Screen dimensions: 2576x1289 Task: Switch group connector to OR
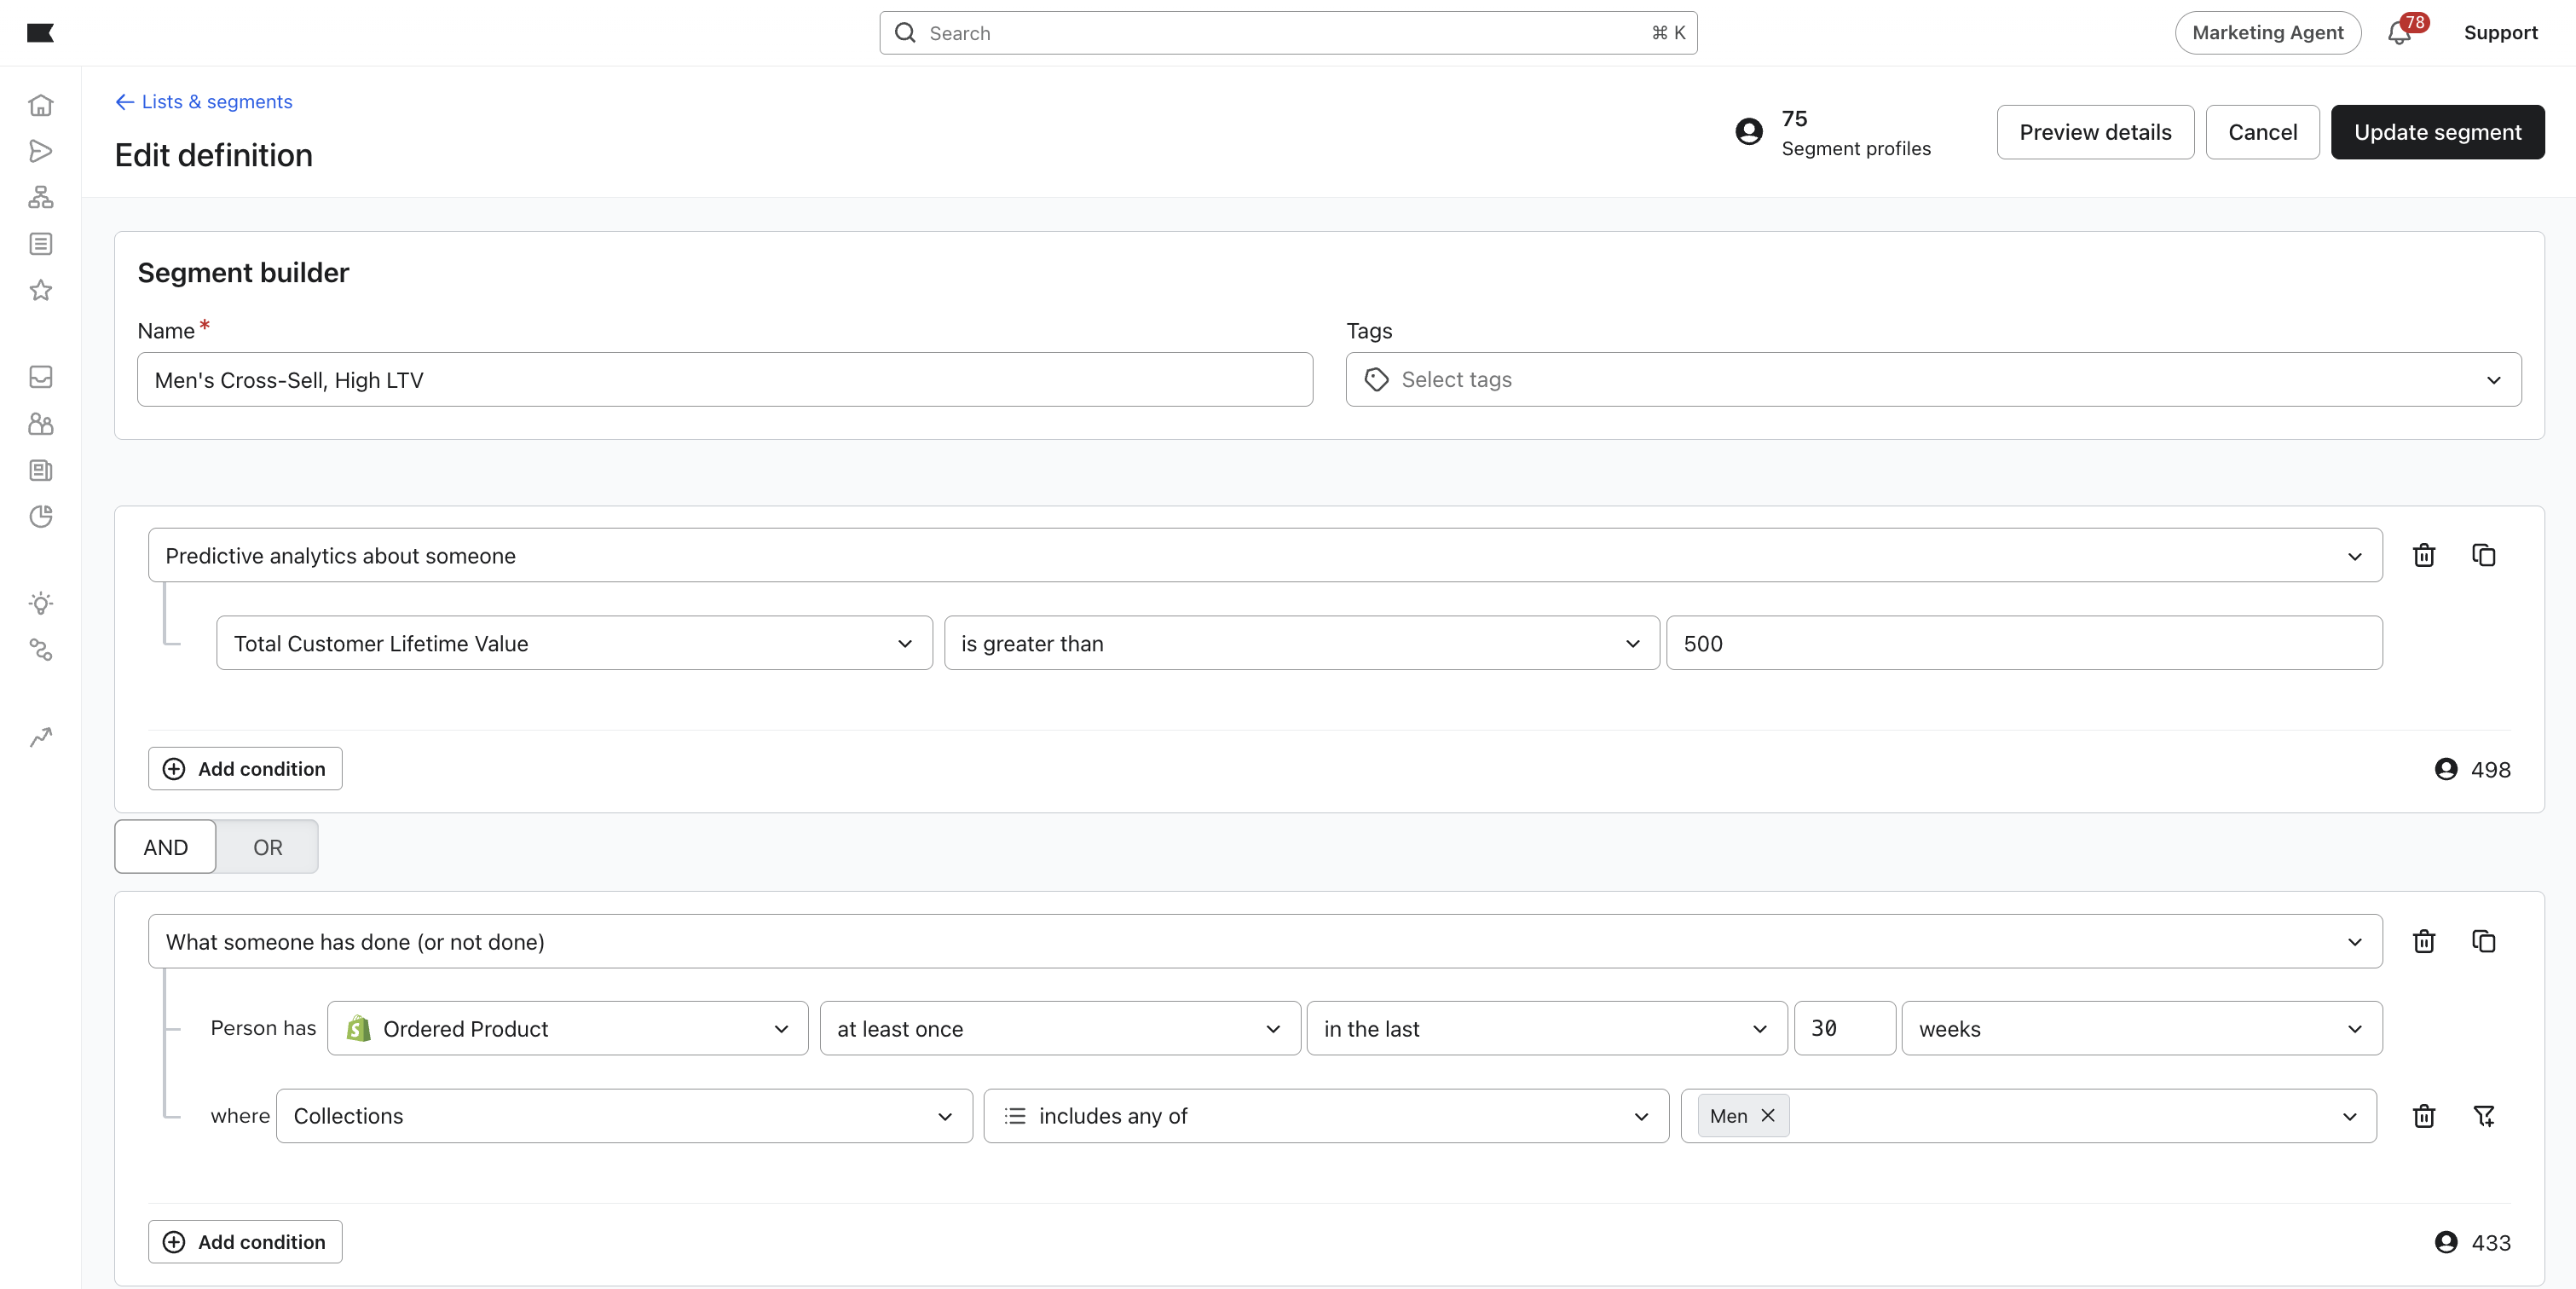click(267, 847)
